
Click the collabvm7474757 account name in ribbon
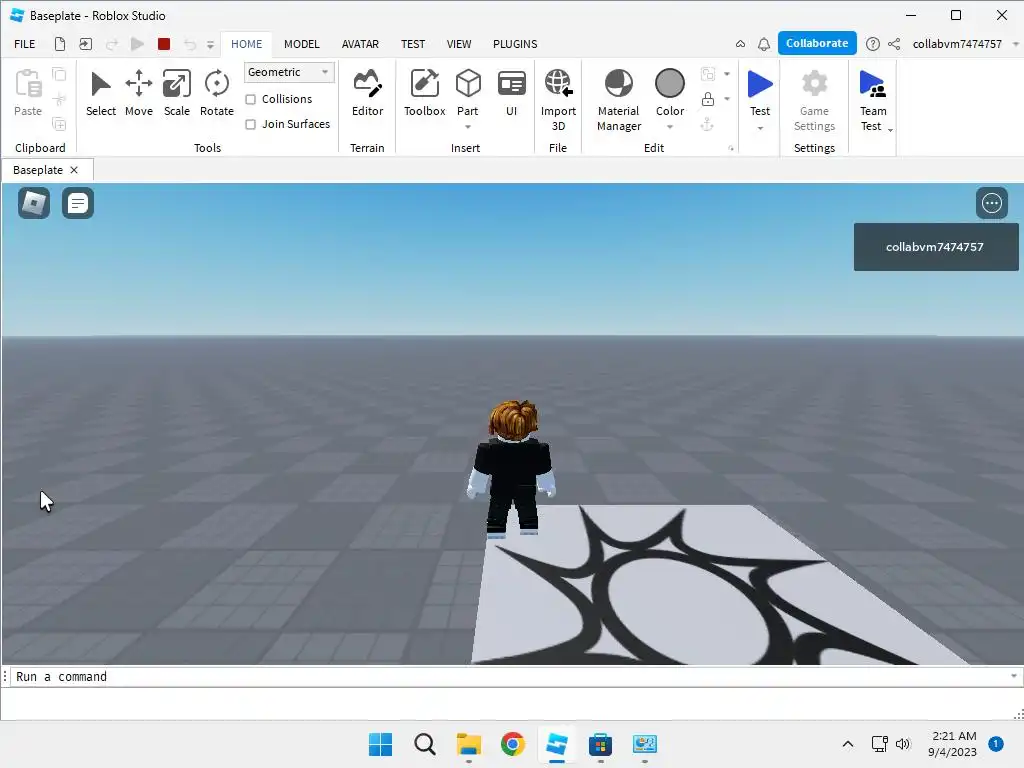[x=957, y=44]
